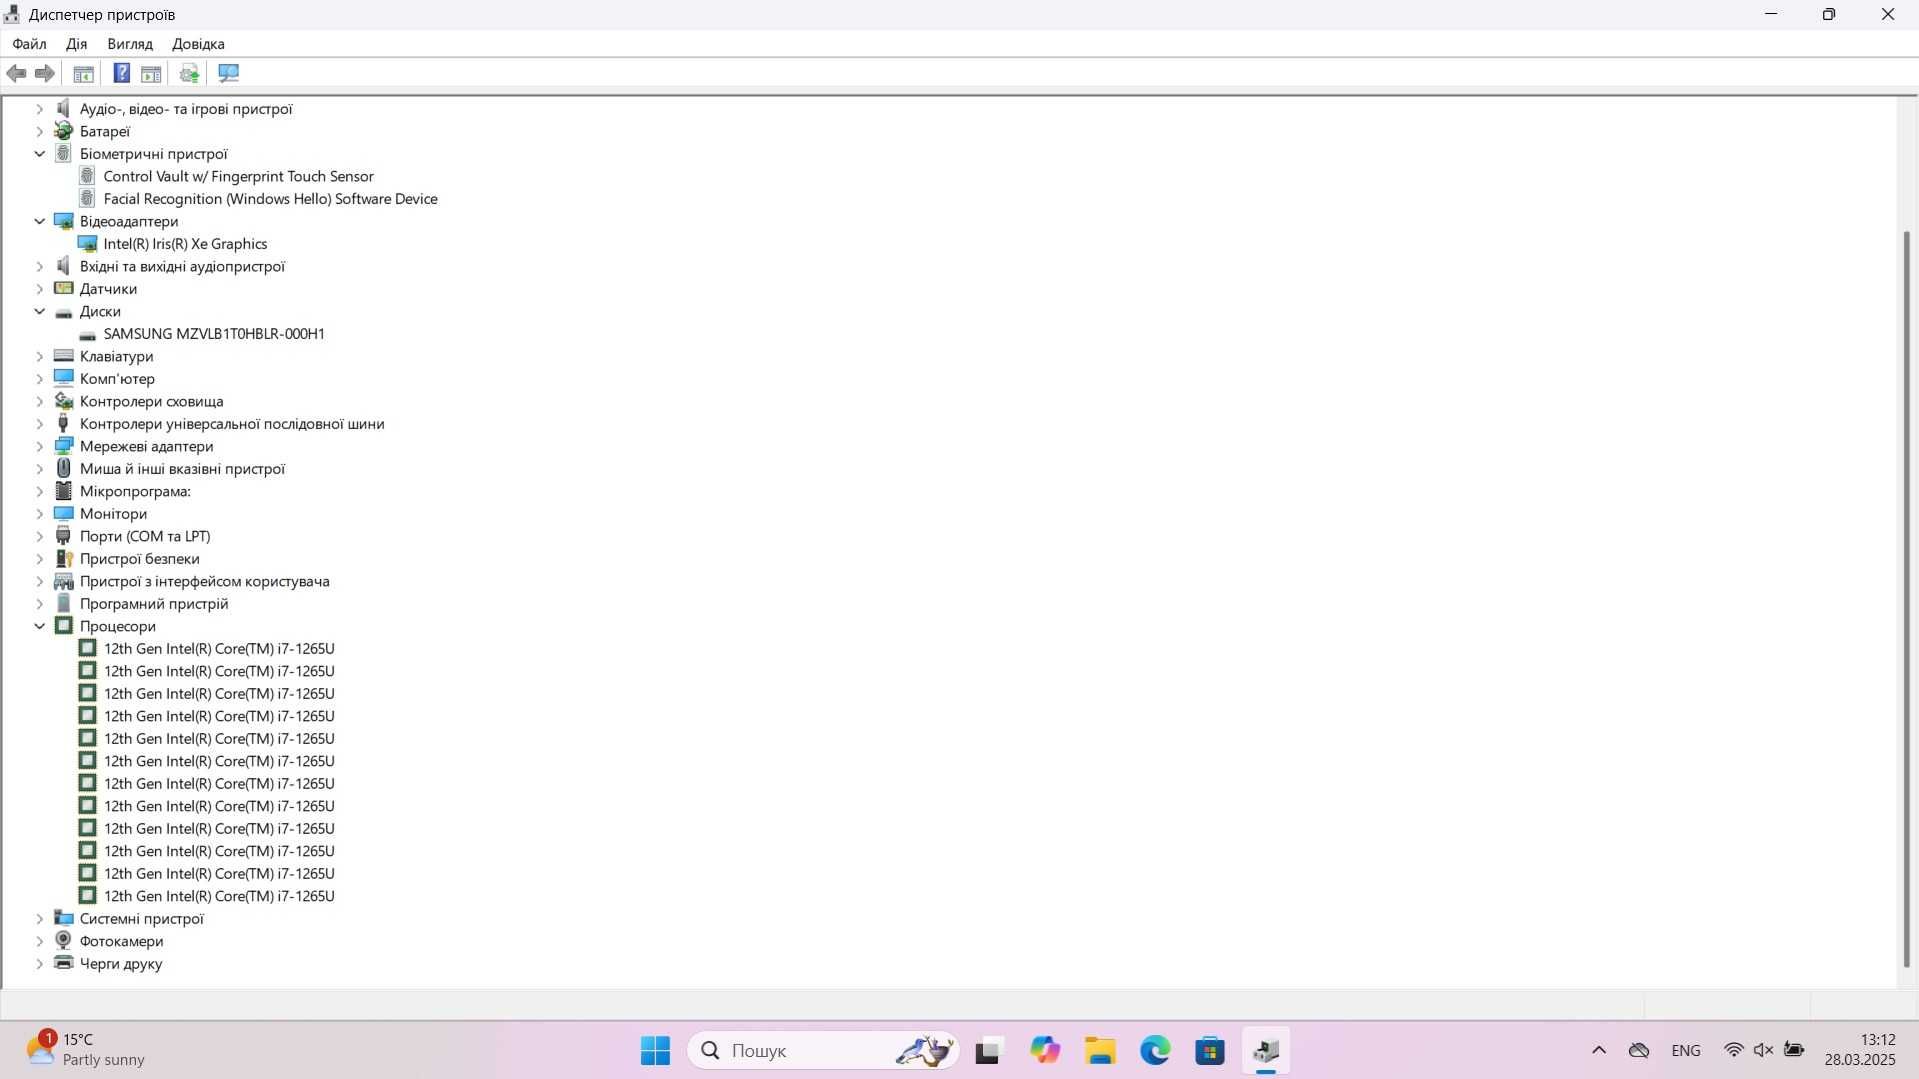Expand Аудіо-, відео- та ігрові пристрої
The image size is (1919, 1079).
(40, 109)
